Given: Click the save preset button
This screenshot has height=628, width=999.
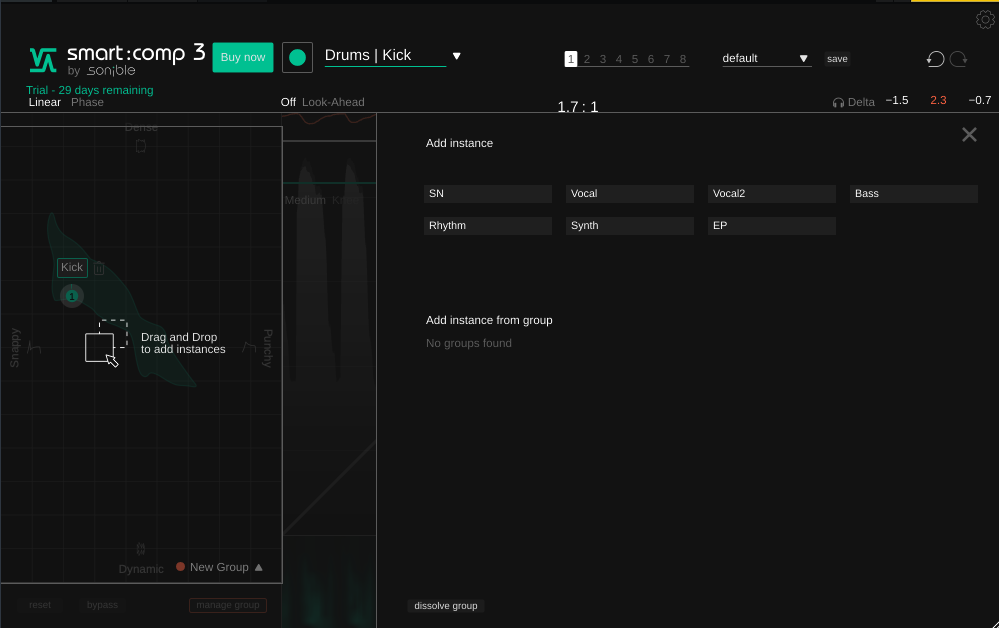Looking at the screenshot, I should [x=837, y=59].
